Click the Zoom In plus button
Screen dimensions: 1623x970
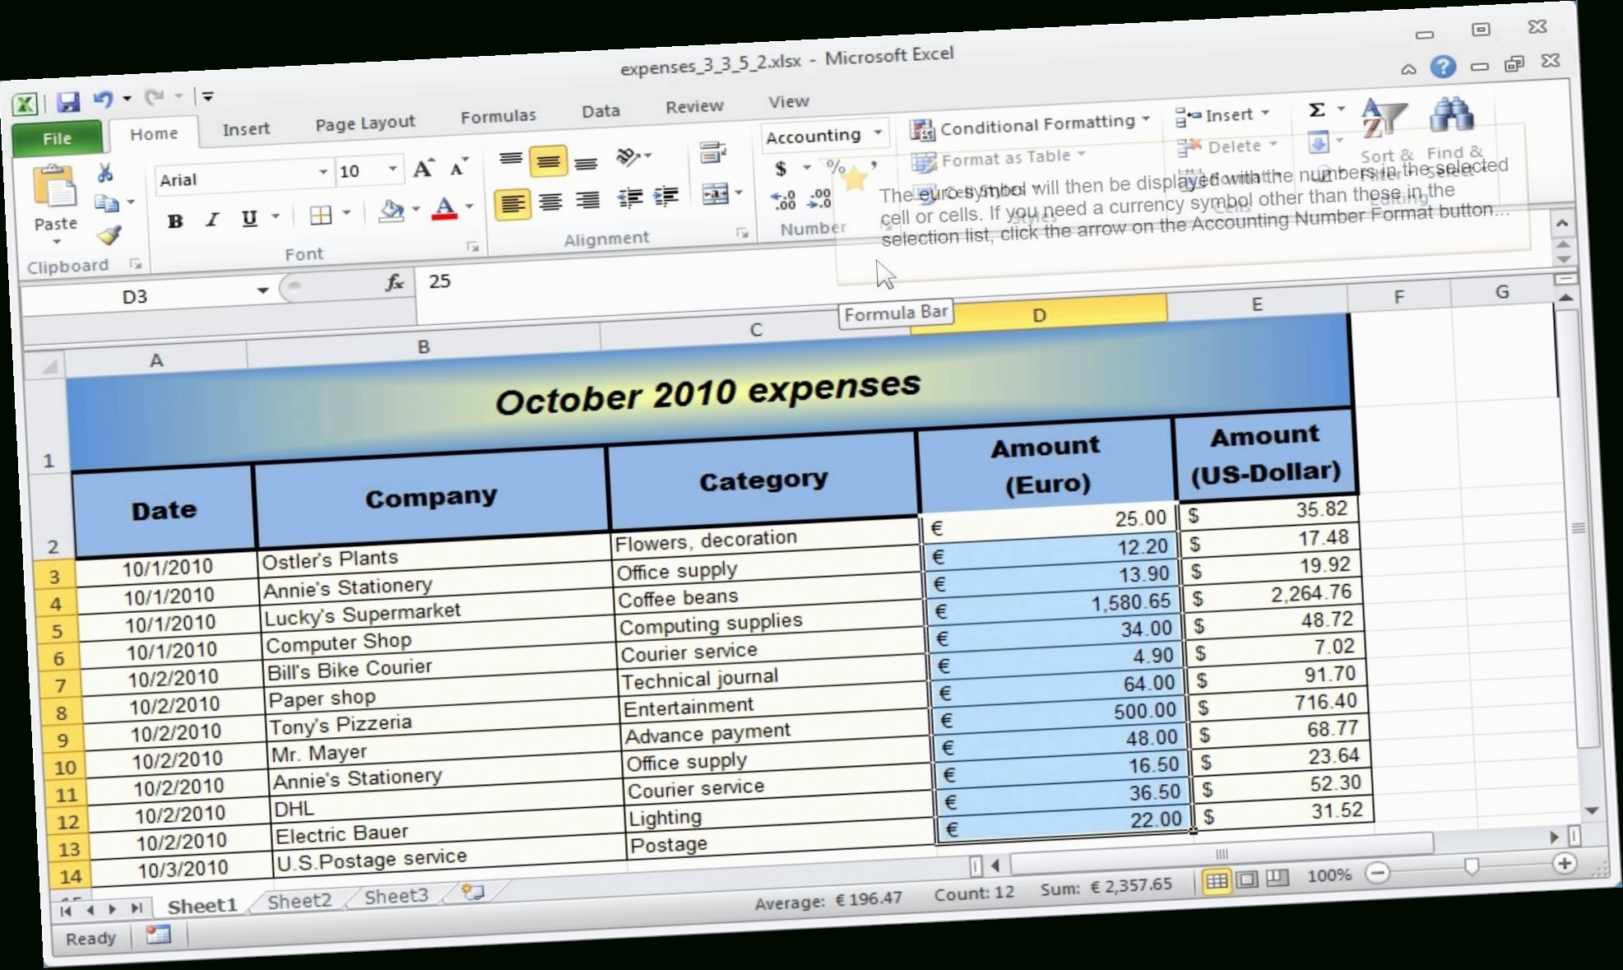coord(1565,864)
